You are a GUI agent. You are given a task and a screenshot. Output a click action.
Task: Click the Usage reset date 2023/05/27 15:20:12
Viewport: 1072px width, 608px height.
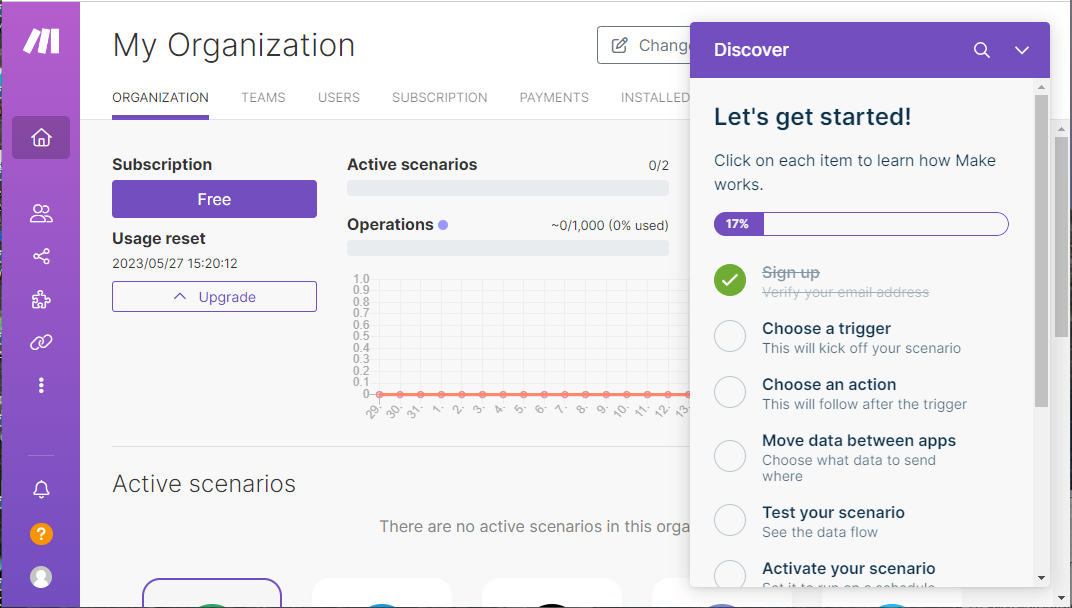[174, 263]
